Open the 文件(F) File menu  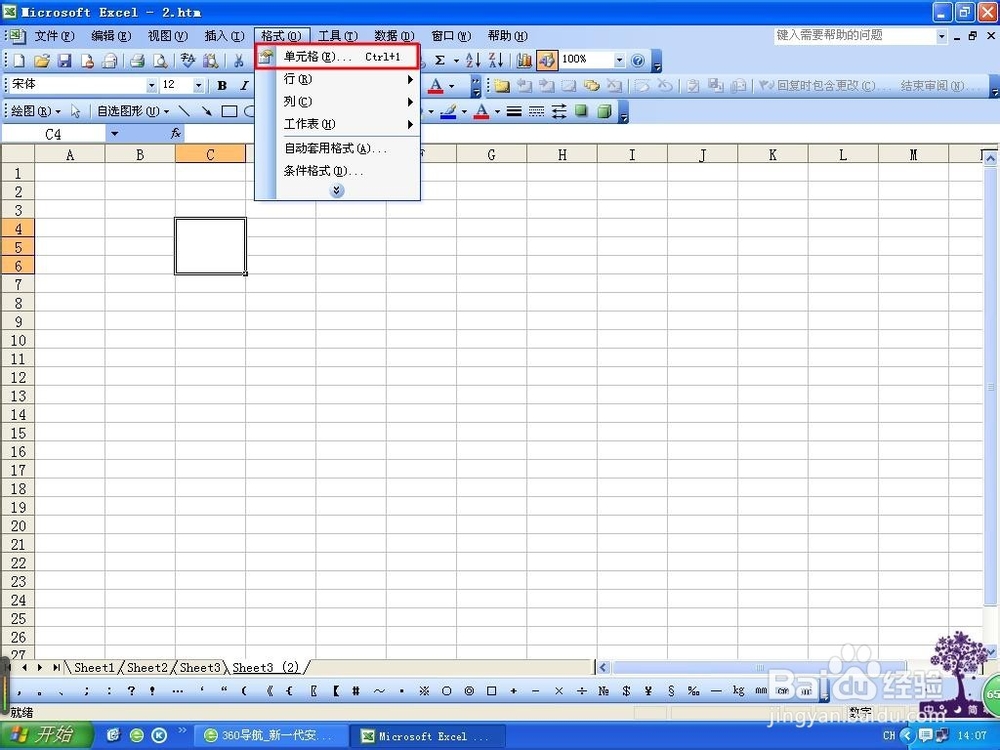tap(54, 36)
